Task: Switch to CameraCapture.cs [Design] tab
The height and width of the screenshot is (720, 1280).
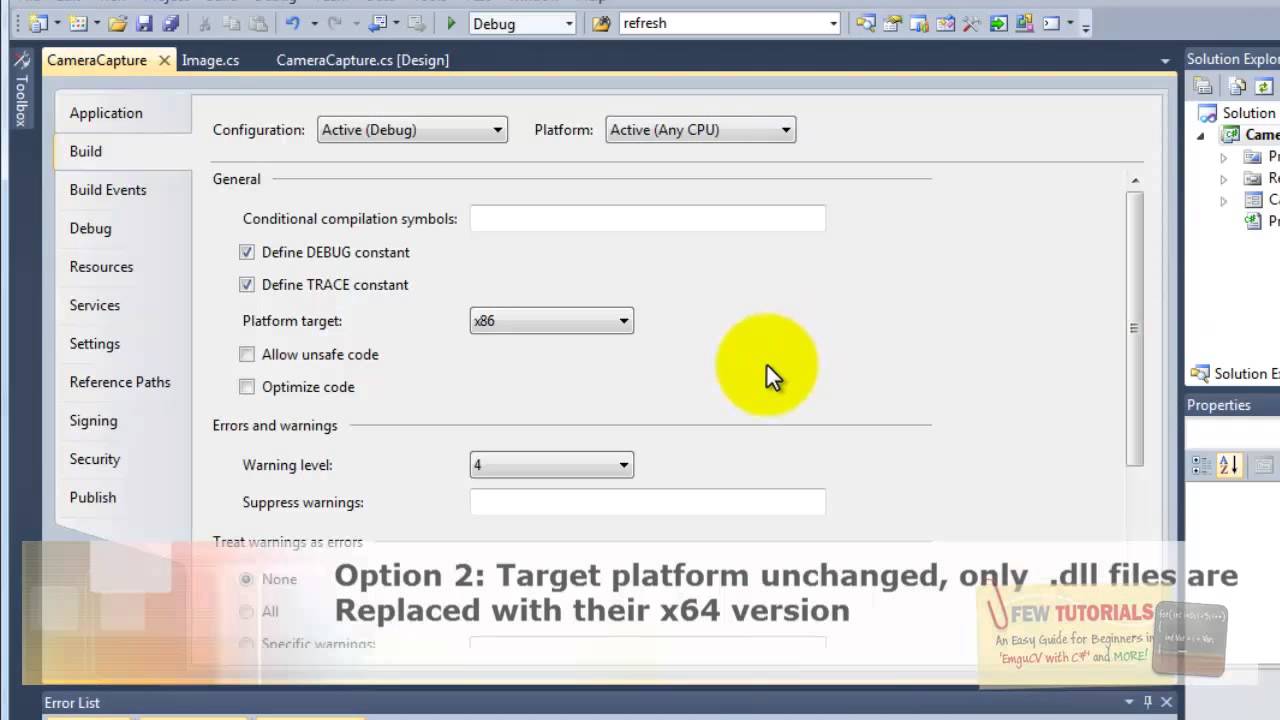Action: pos(362,60)
